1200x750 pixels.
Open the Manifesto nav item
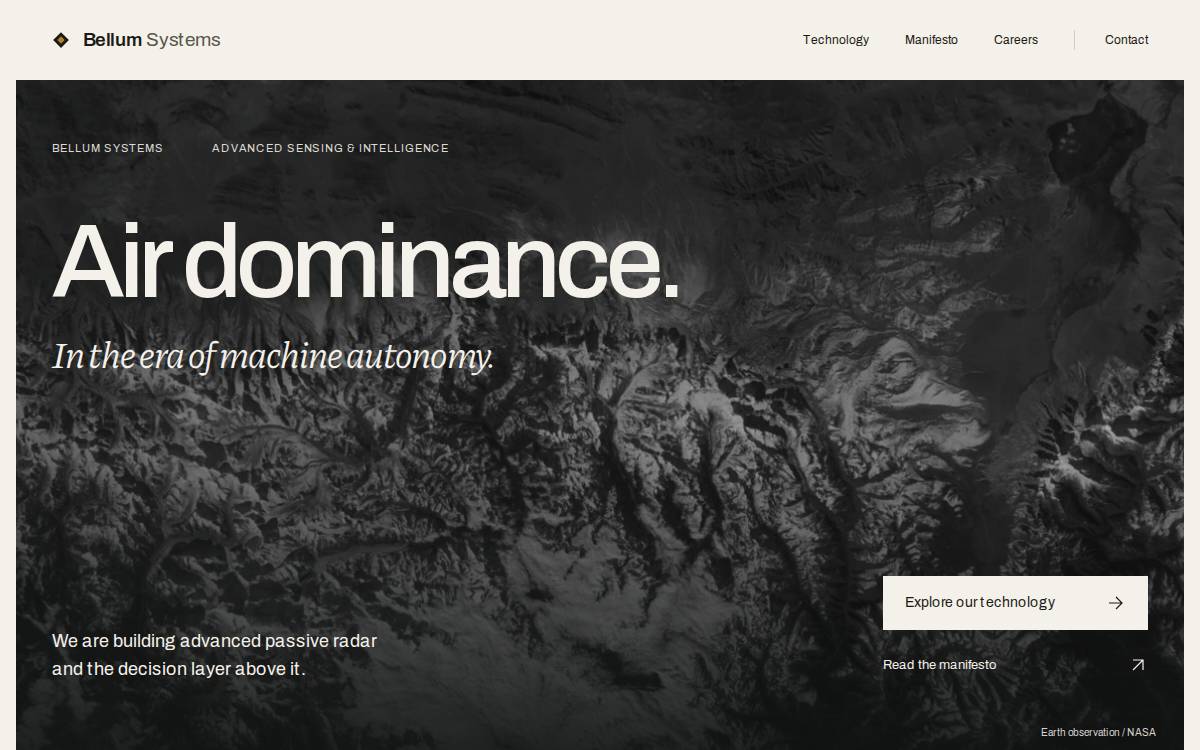pos(931,40)
